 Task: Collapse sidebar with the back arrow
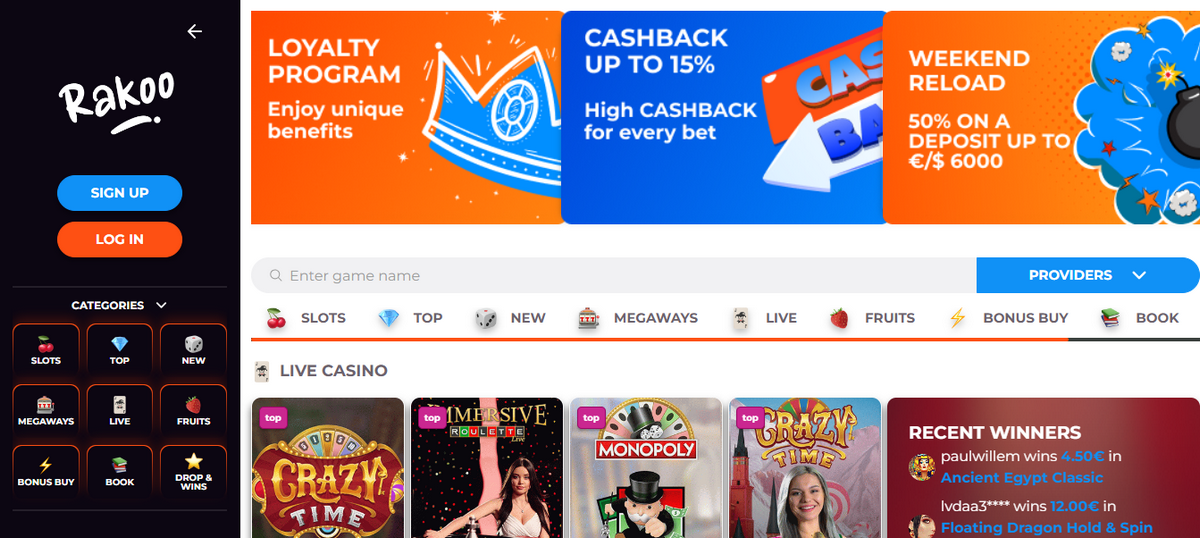(194, 31)
